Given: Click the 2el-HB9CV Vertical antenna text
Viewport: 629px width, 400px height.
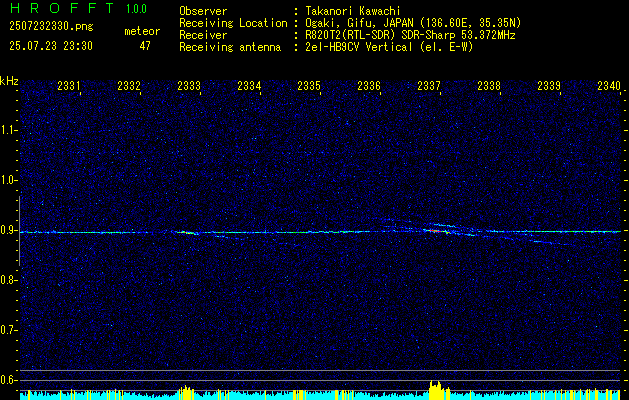Looking at the screenshot, I should pyautogui.click(x=389, y=47).
